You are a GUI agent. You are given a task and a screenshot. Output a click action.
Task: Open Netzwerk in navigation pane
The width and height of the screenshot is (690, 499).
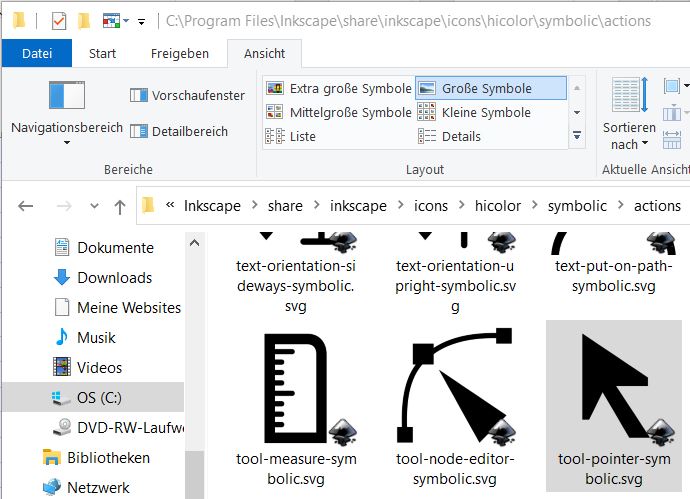tap(86, 488)
